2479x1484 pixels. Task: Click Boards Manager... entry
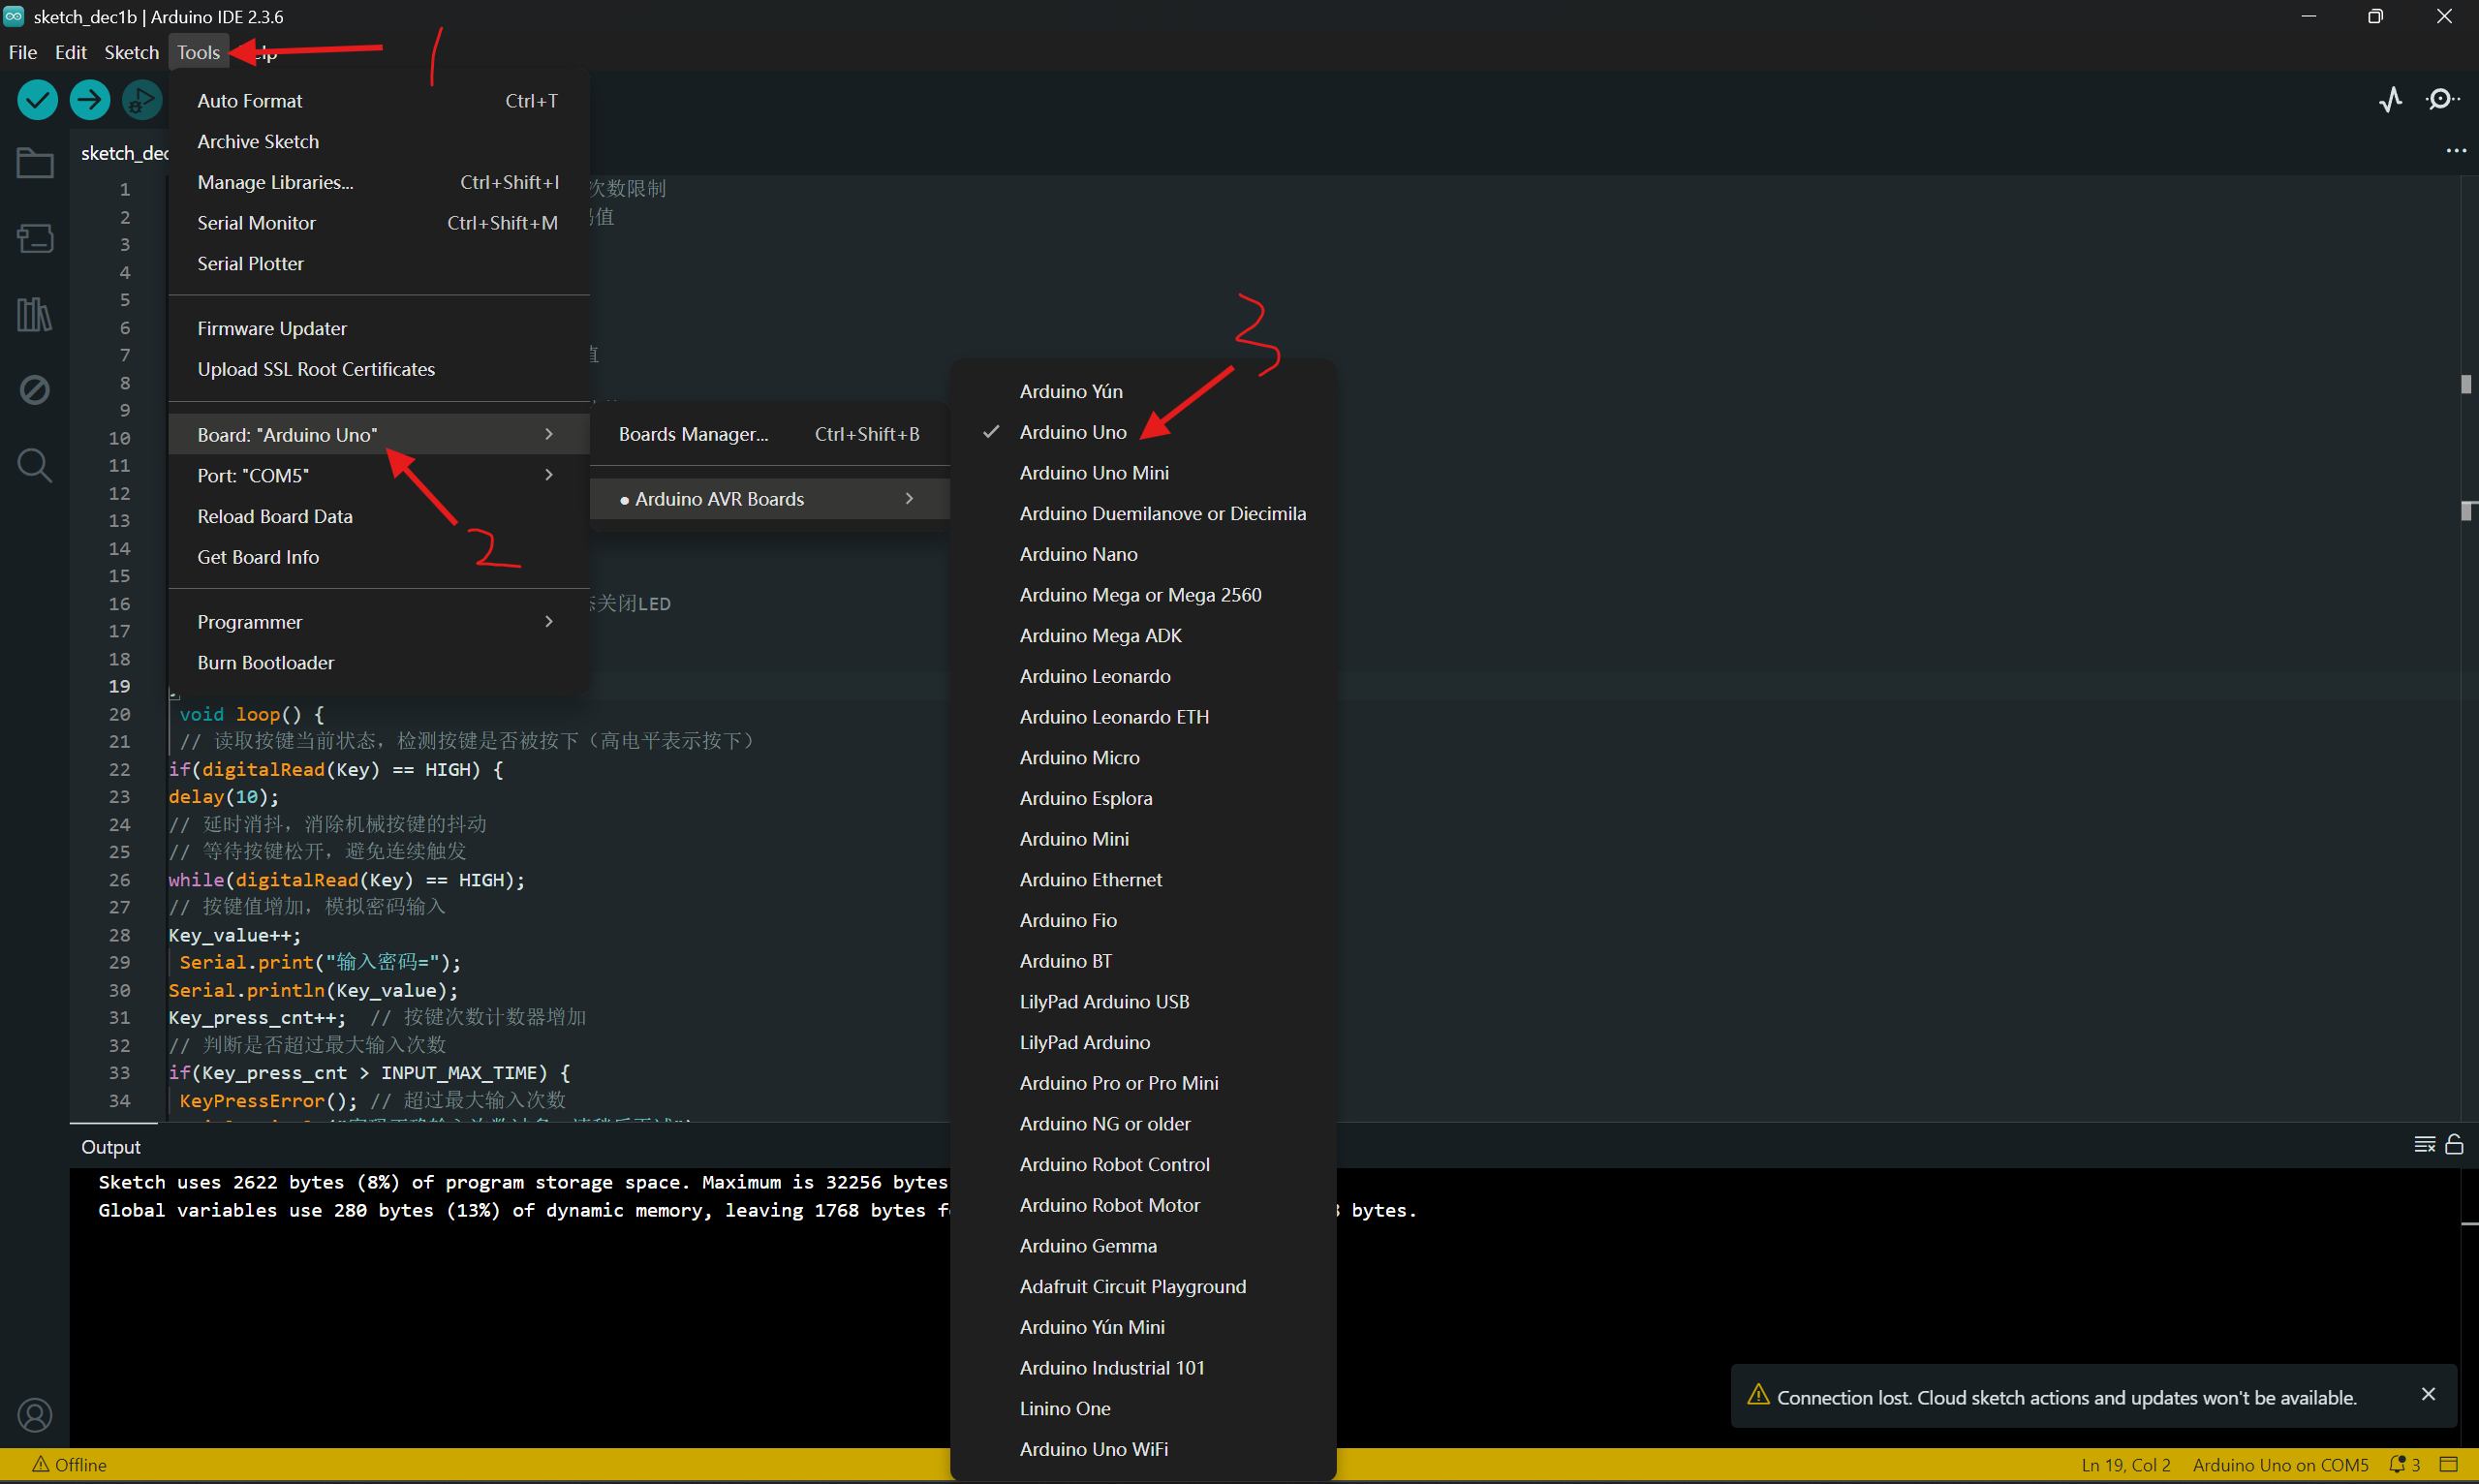693,434
